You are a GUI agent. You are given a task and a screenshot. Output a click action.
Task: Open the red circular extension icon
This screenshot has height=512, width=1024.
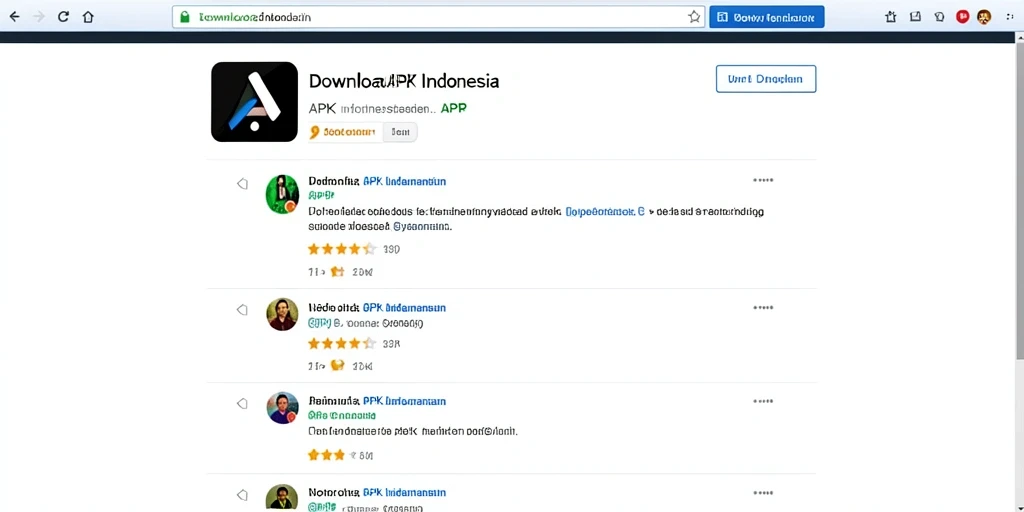pos(962,17)
